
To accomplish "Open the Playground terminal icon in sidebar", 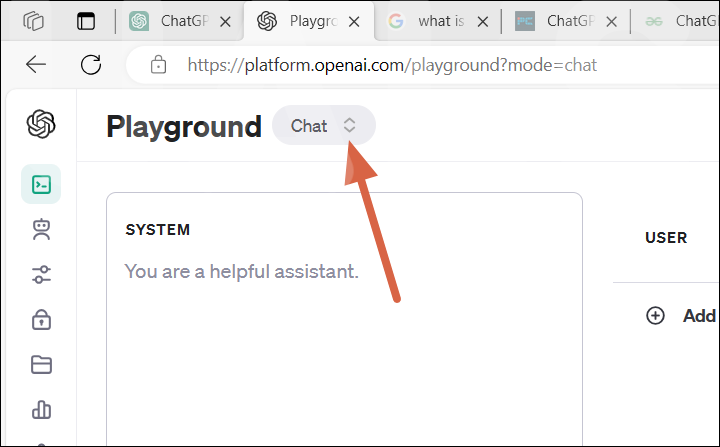I will pyautogui.click(x=41, y=185).
